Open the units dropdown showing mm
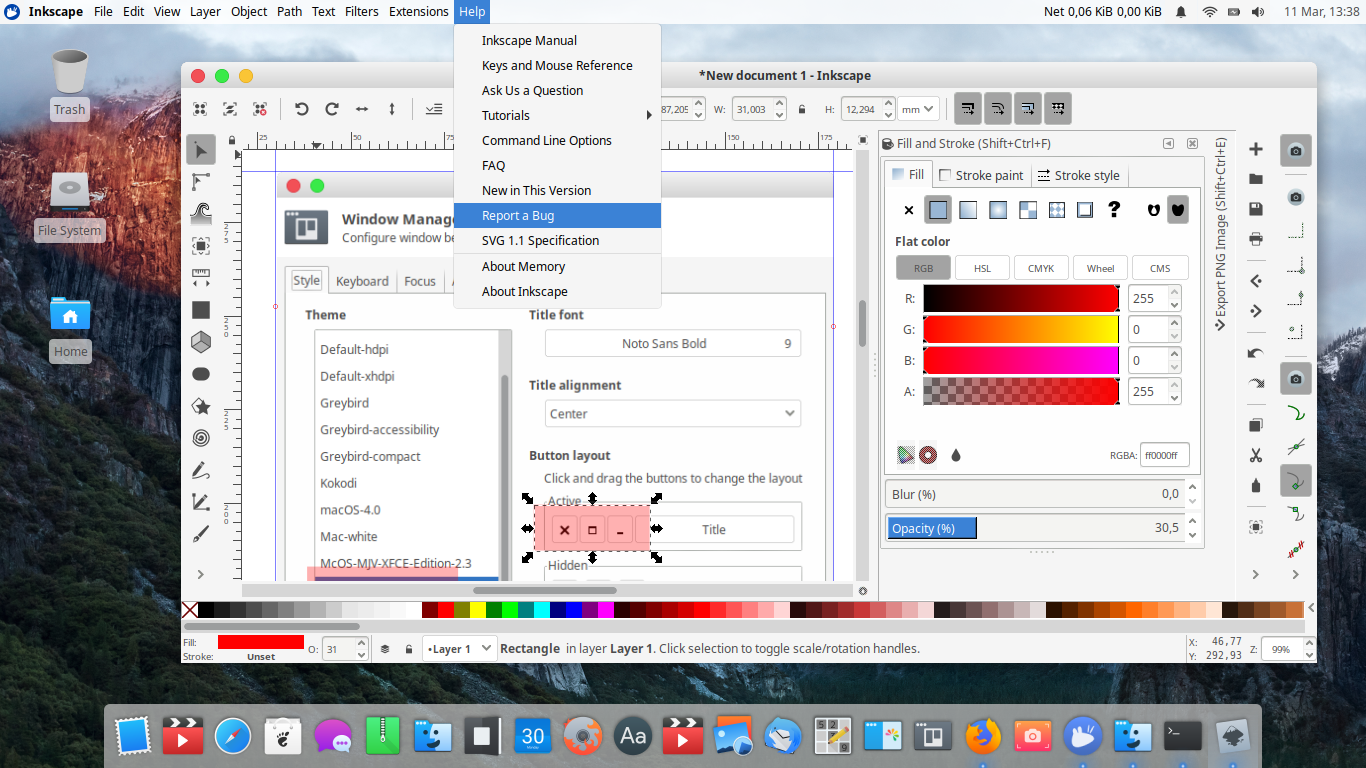 pos(918,108)
